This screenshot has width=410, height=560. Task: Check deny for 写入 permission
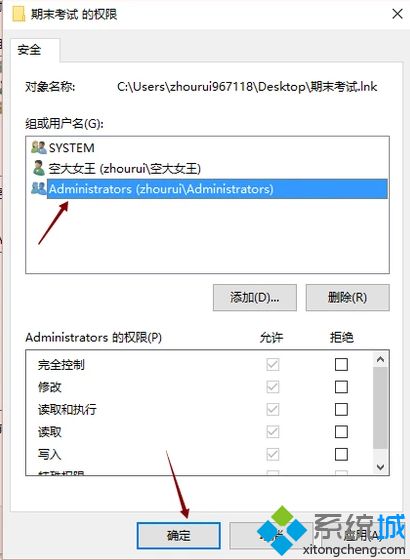coord(341,454)
